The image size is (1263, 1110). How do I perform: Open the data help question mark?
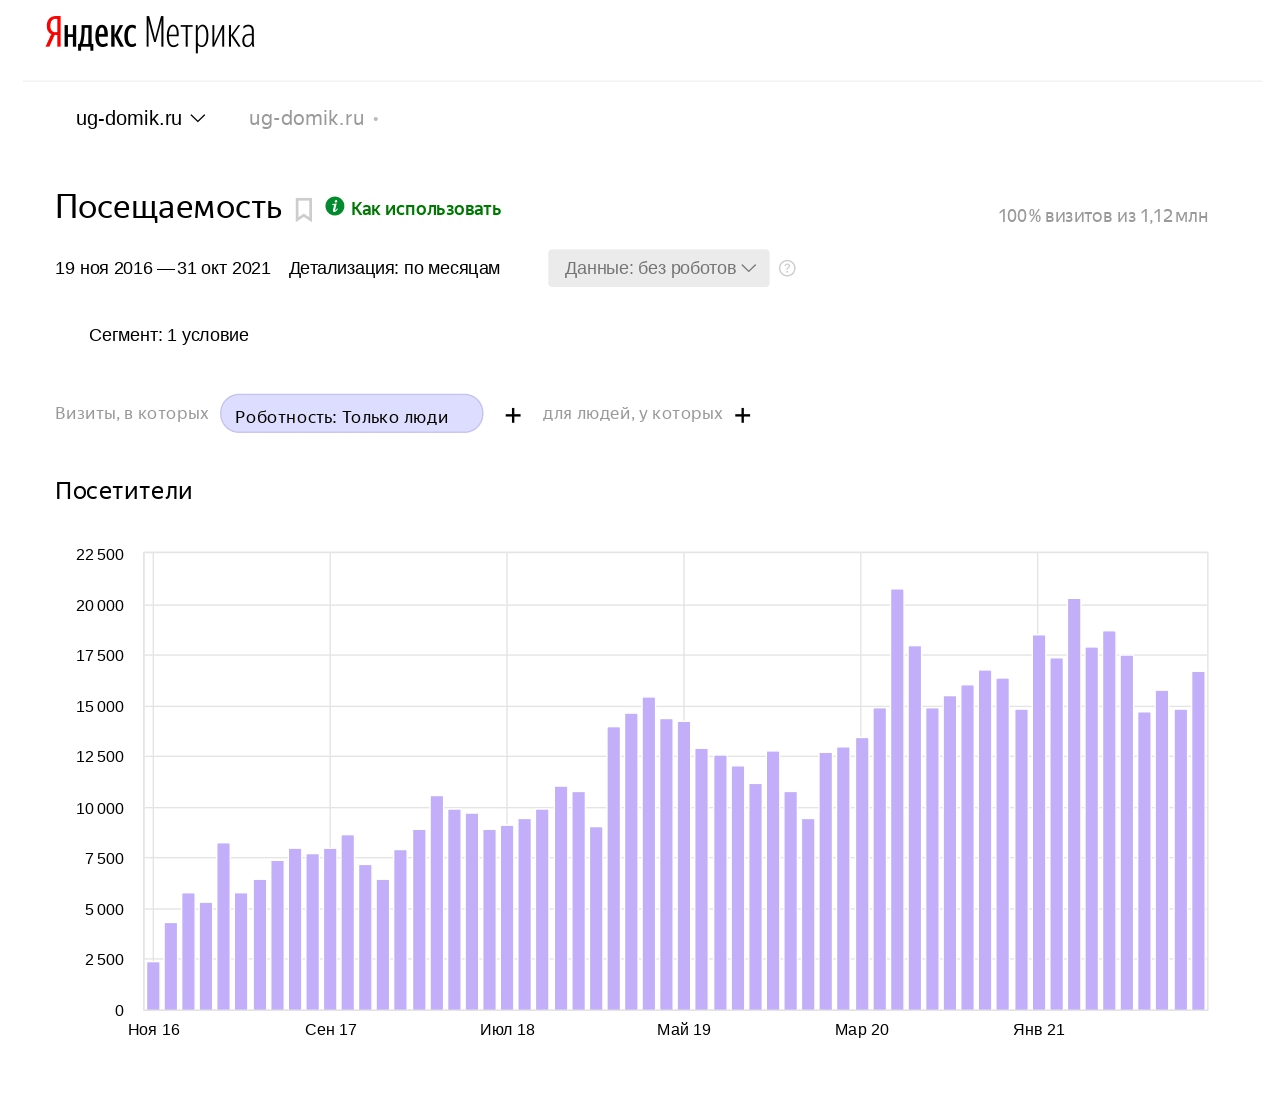coord(787,268)
